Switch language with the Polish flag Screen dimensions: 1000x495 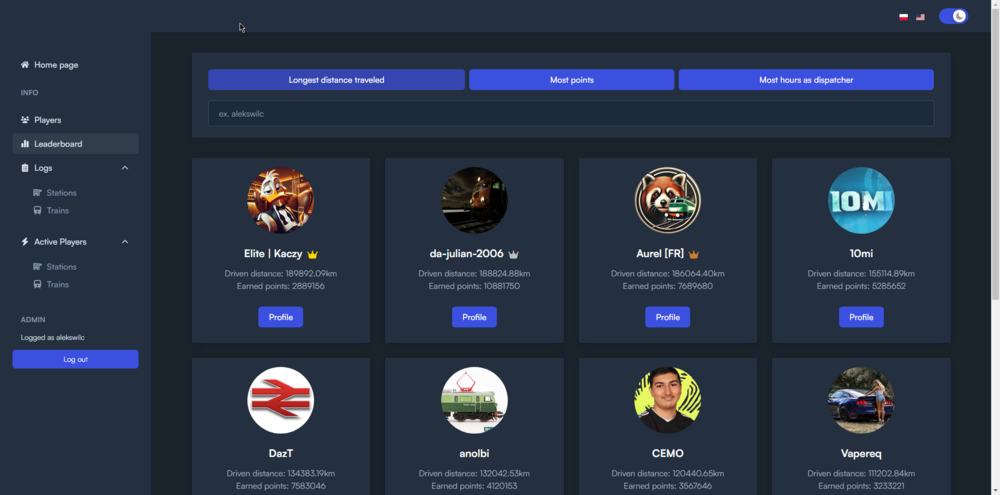904,17
